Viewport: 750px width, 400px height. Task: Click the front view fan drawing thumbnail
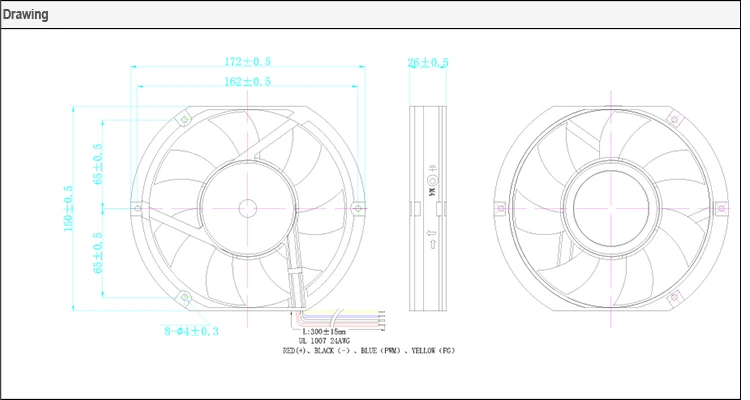point(248,209)
